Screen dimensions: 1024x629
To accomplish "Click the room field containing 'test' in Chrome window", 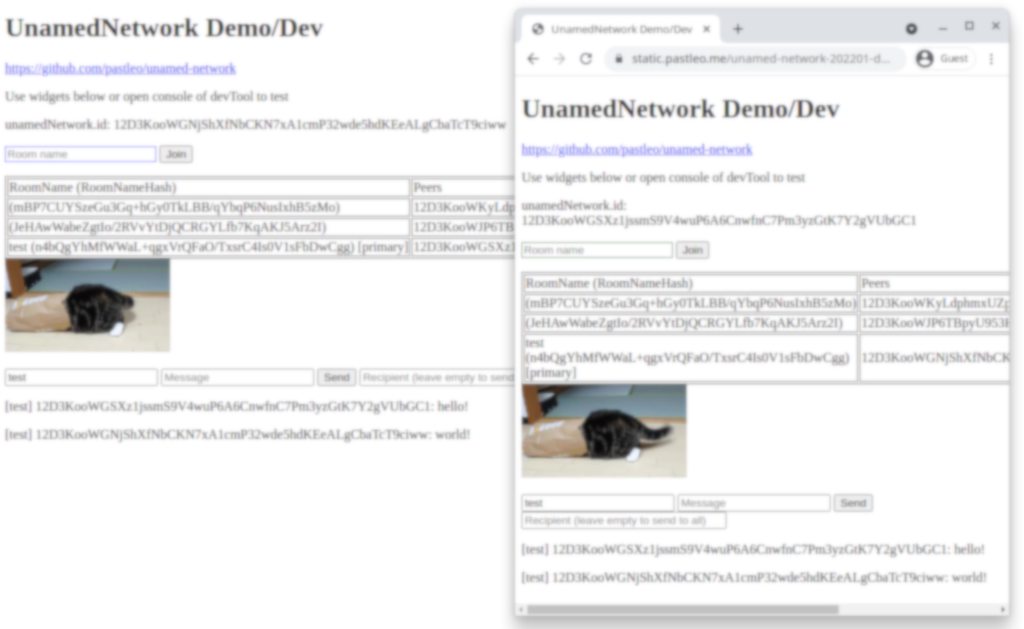I will coord(598,503).
